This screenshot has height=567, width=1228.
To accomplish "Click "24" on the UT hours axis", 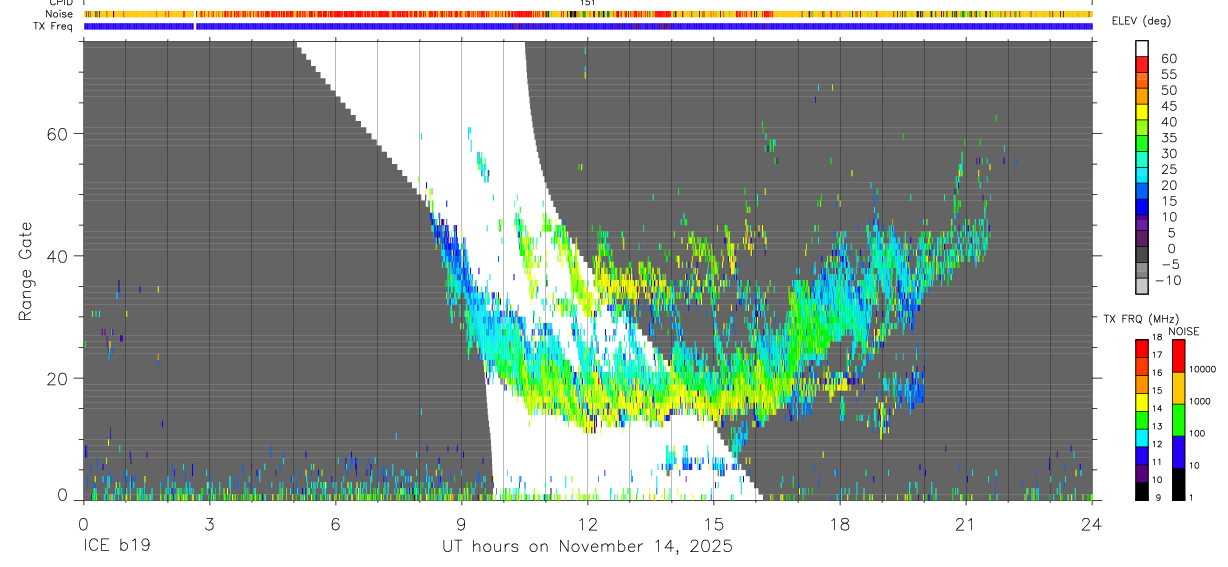I will 1091,523.
